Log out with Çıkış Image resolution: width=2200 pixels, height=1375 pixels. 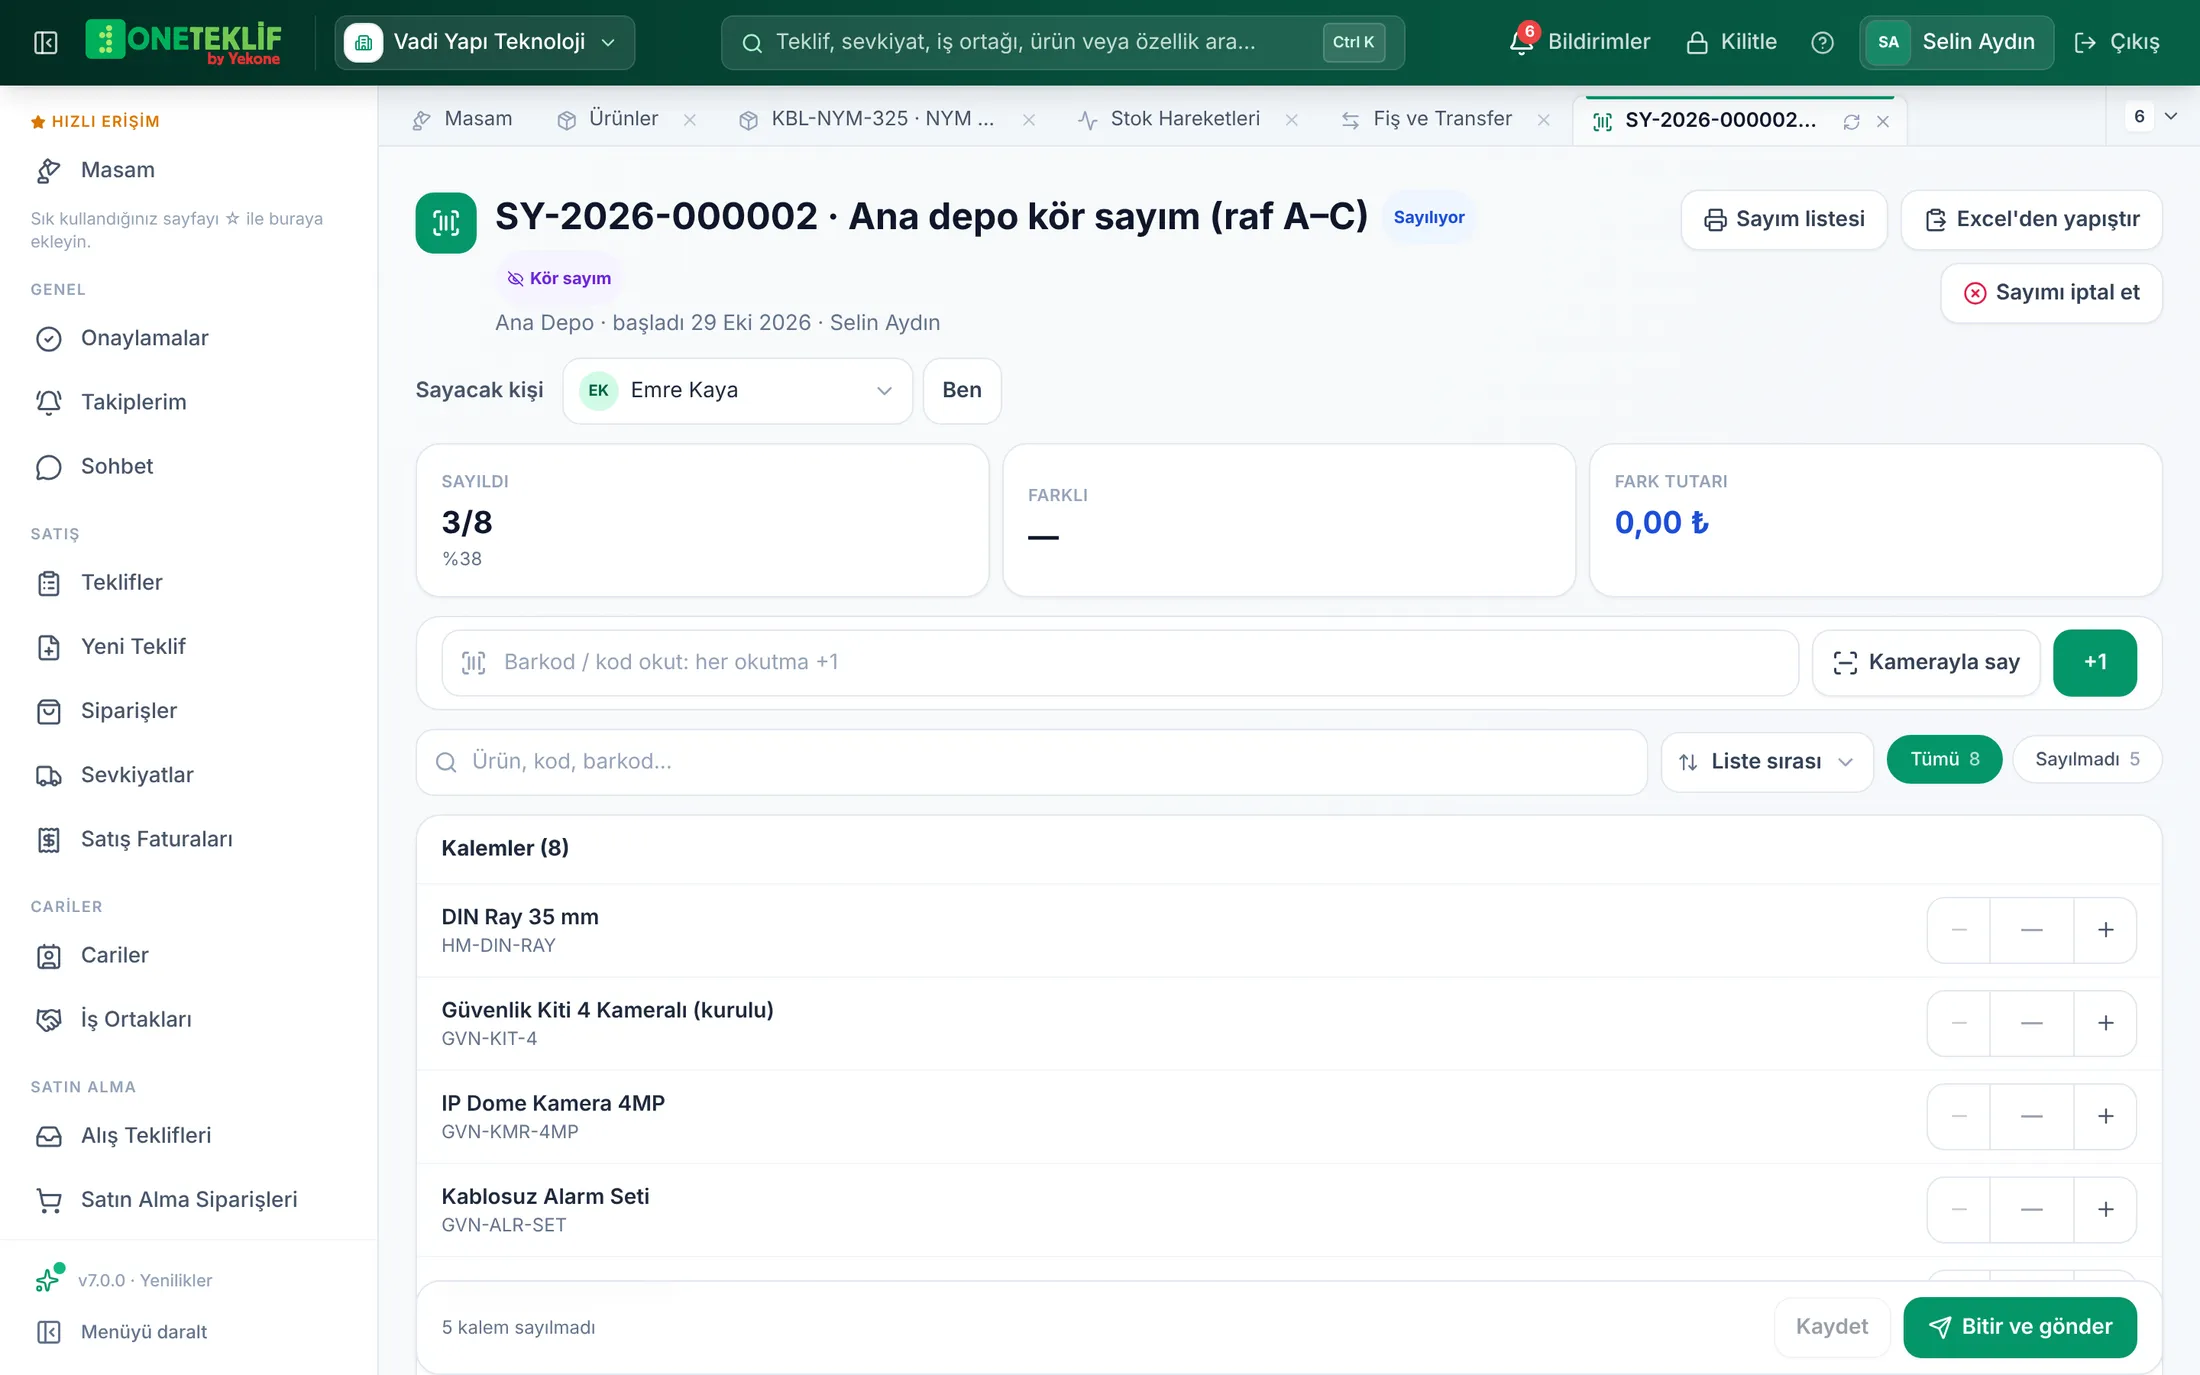(2117, 42)
